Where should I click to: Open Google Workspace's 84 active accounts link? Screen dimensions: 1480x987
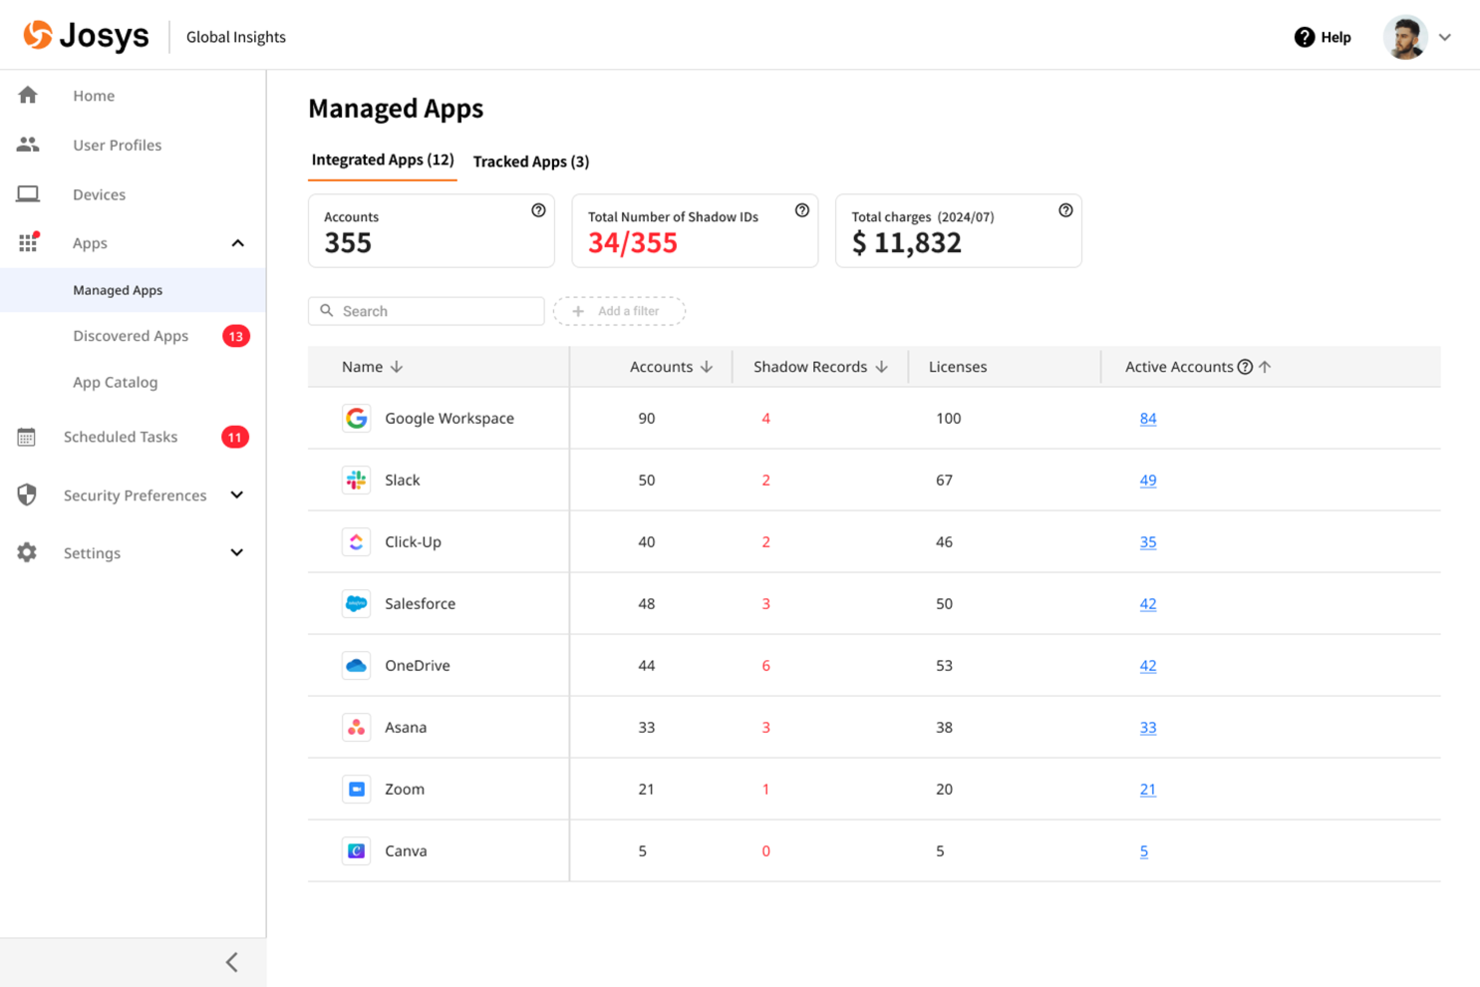pyautogui.click(x=1147, y=418)
